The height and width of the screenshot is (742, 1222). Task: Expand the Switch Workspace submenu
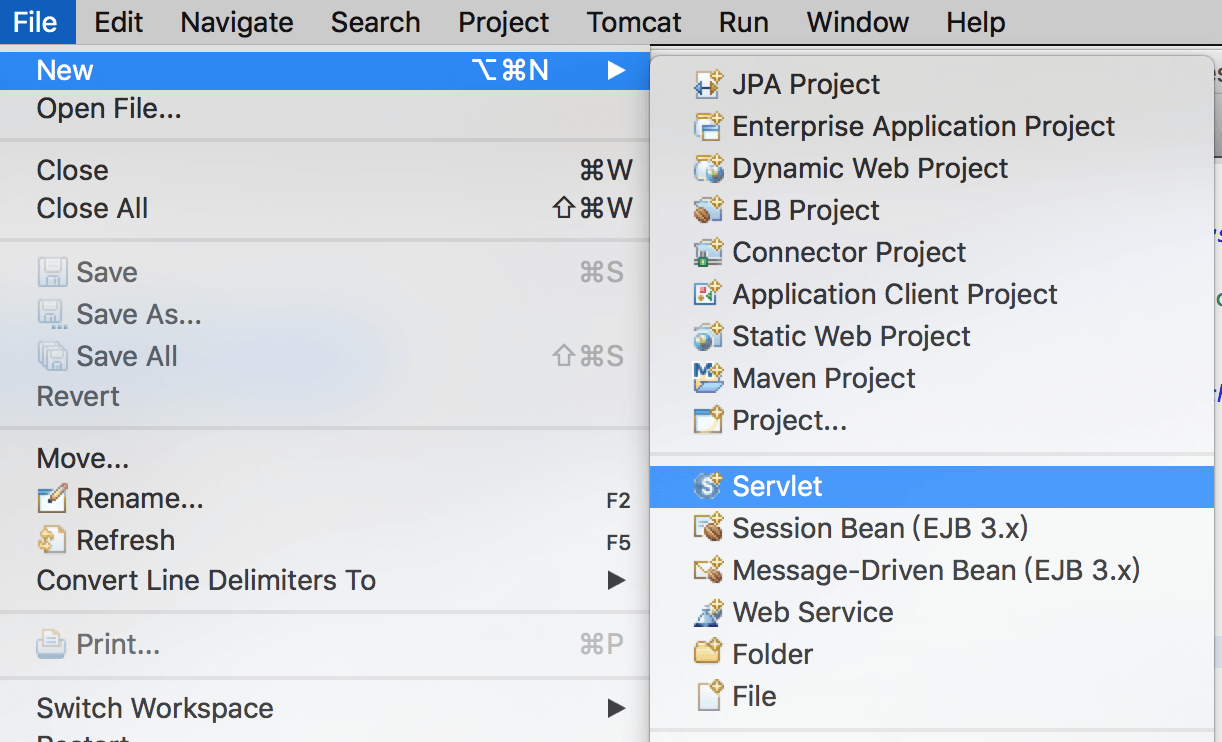[x=616, y=709]
